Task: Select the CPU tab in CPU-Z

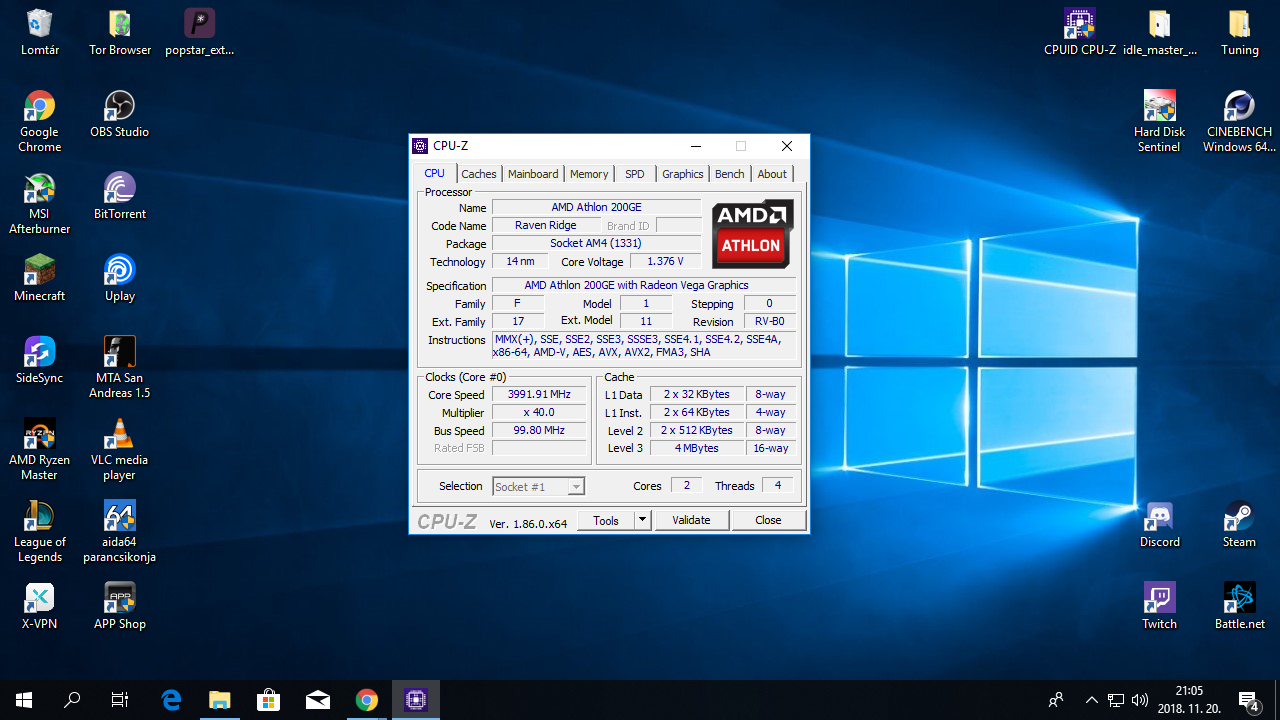Action: coord(435,173)
